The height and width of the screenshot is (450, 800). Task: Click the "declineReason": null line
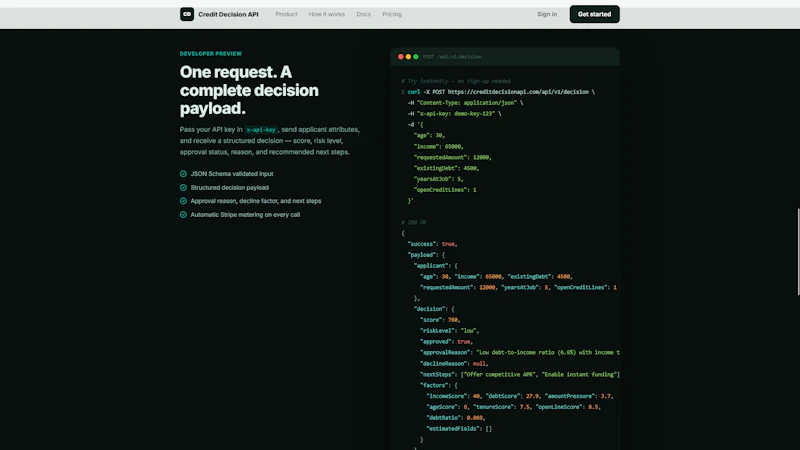point(454,364)
